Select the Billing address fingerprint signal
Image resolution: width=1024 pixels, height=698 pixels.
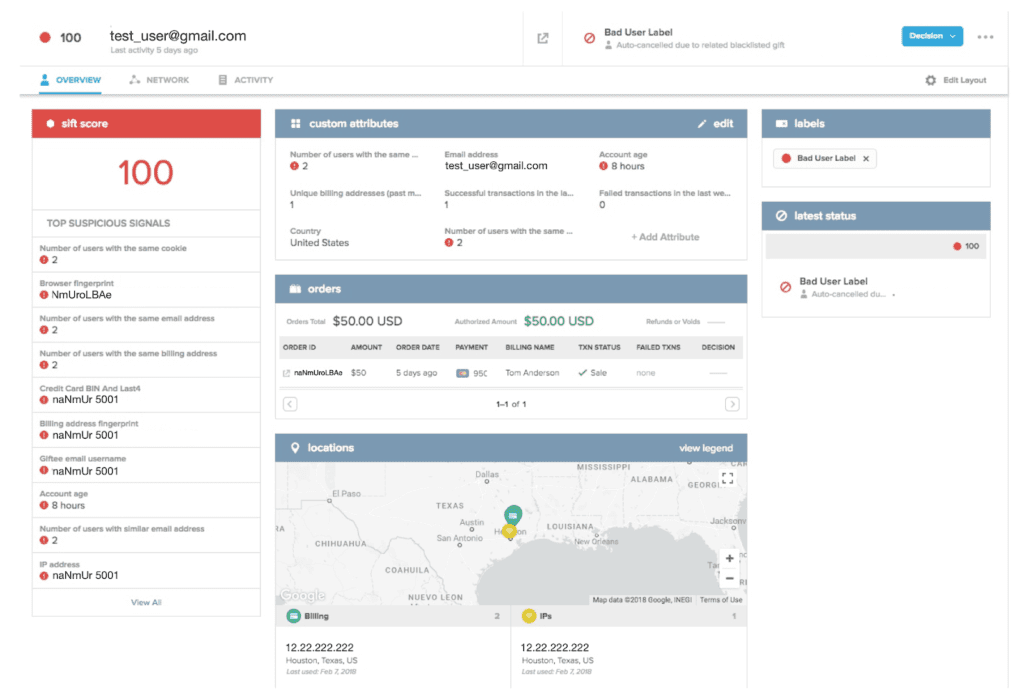146,430
